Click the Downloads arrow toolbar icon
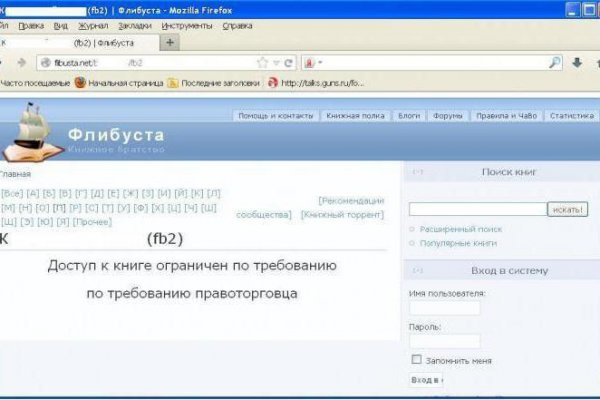600x400 pixels. (x=577, y=62)
